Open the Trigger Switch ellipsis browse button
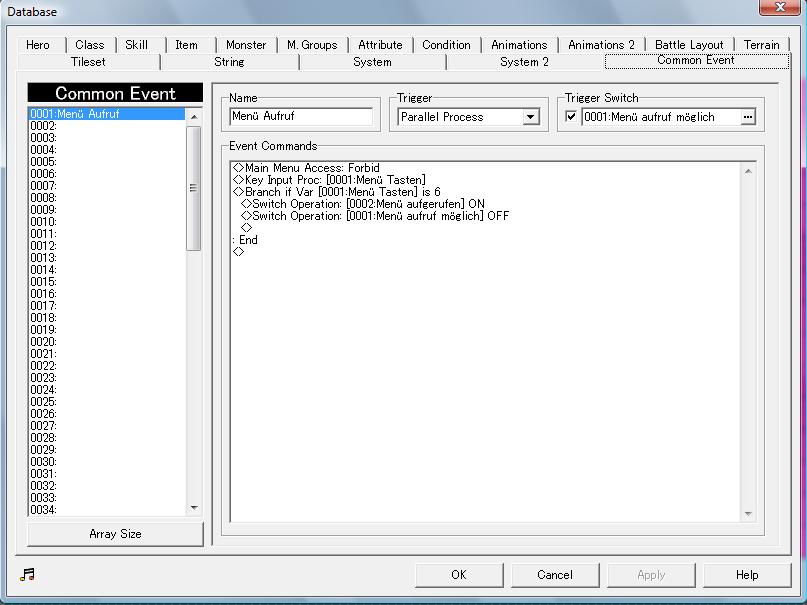This screenshot has width=807, height=605. click(748, 117)
